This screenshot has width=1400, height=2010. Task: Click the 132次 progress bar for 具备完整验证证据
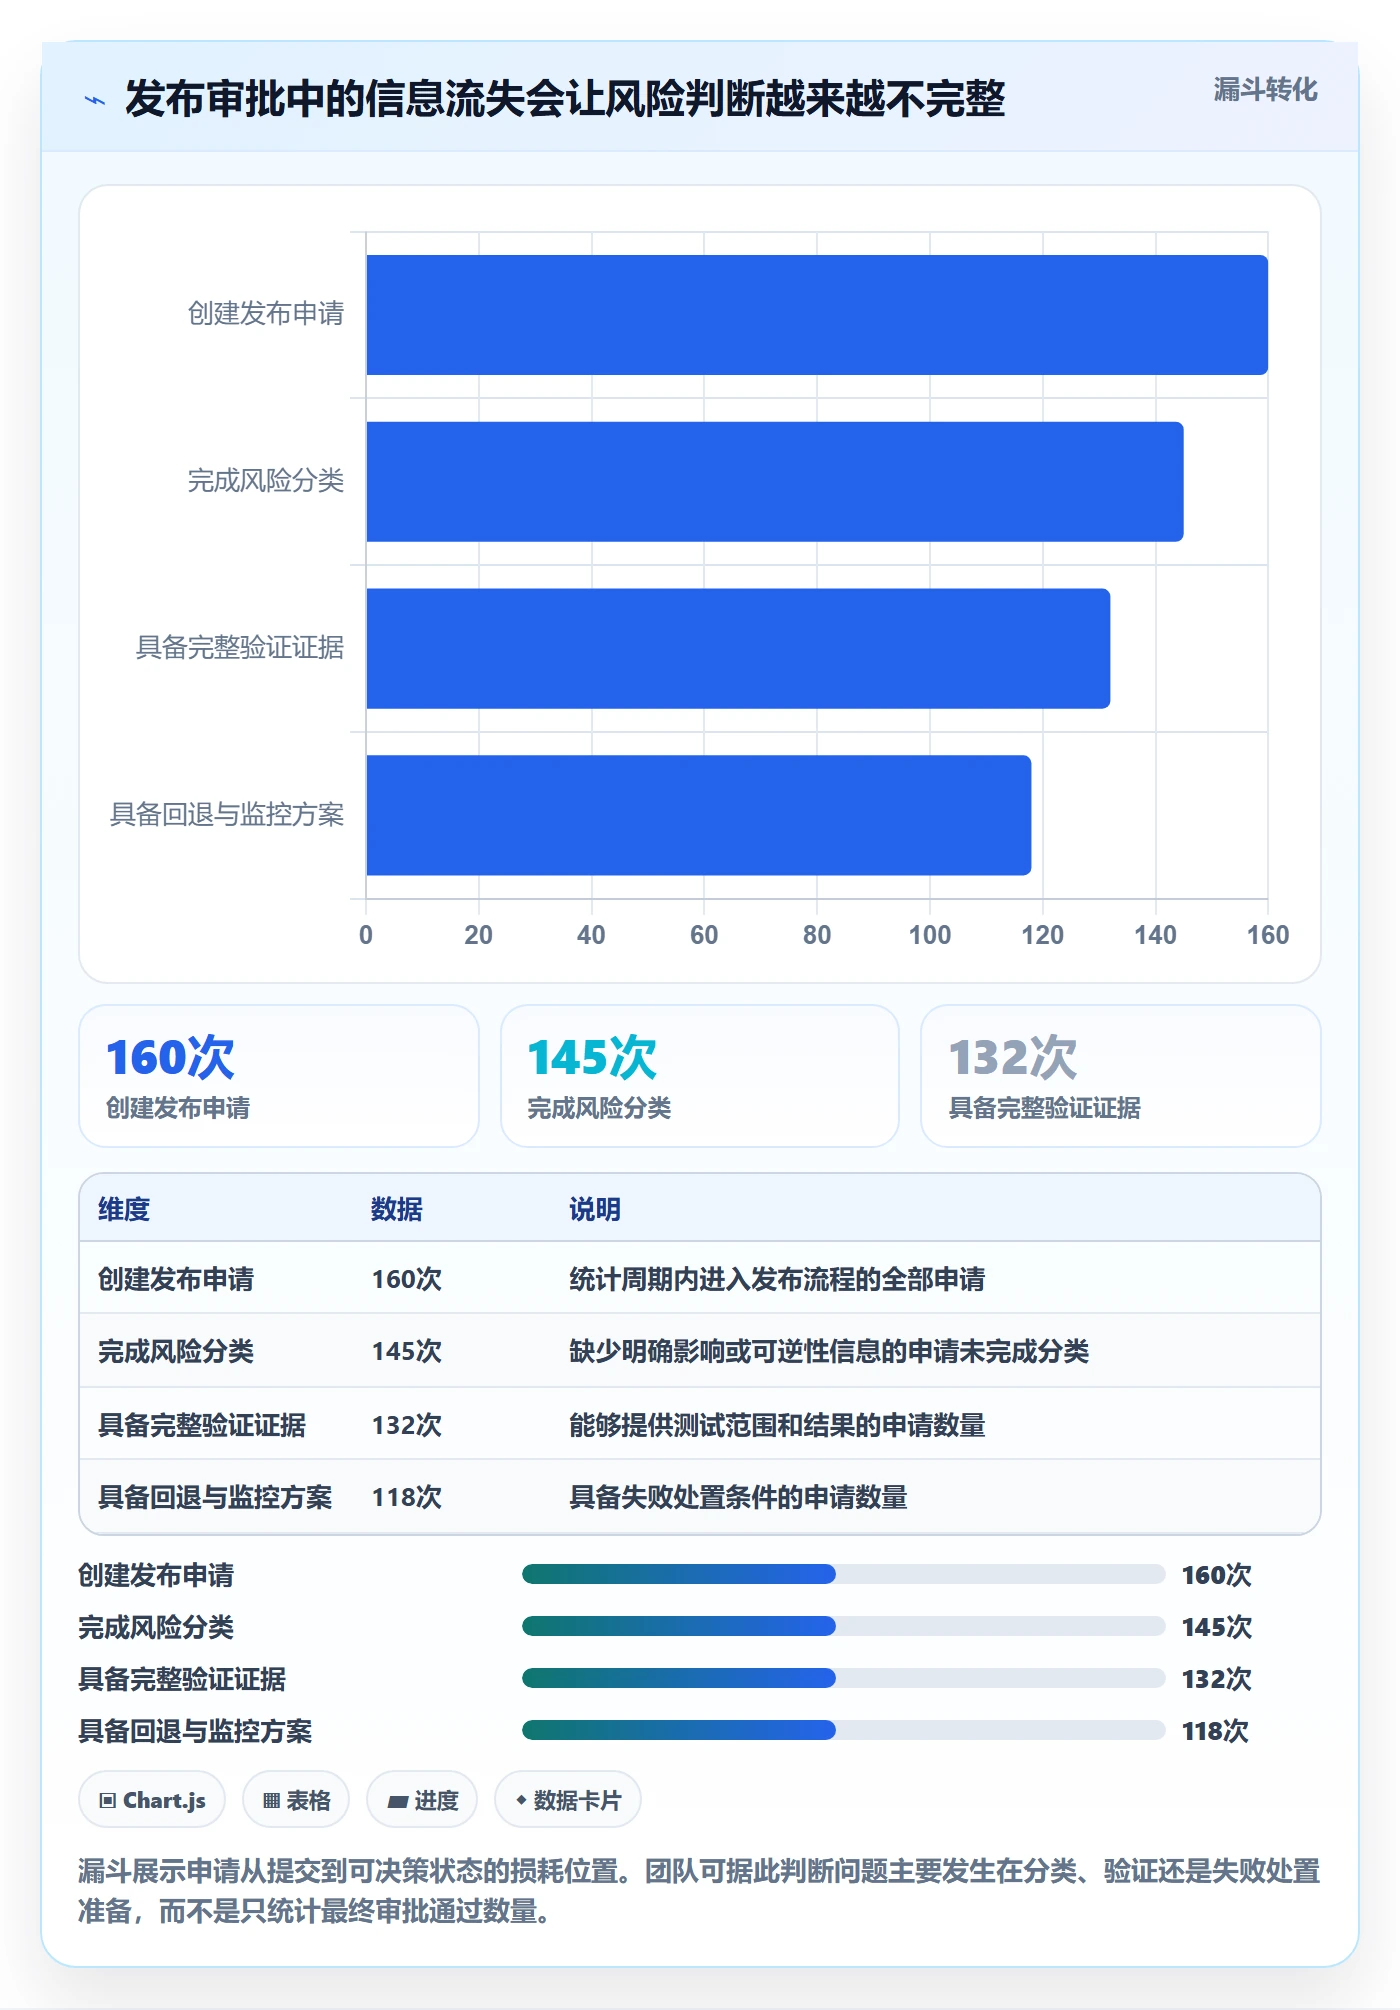(x=843, y=1679)
